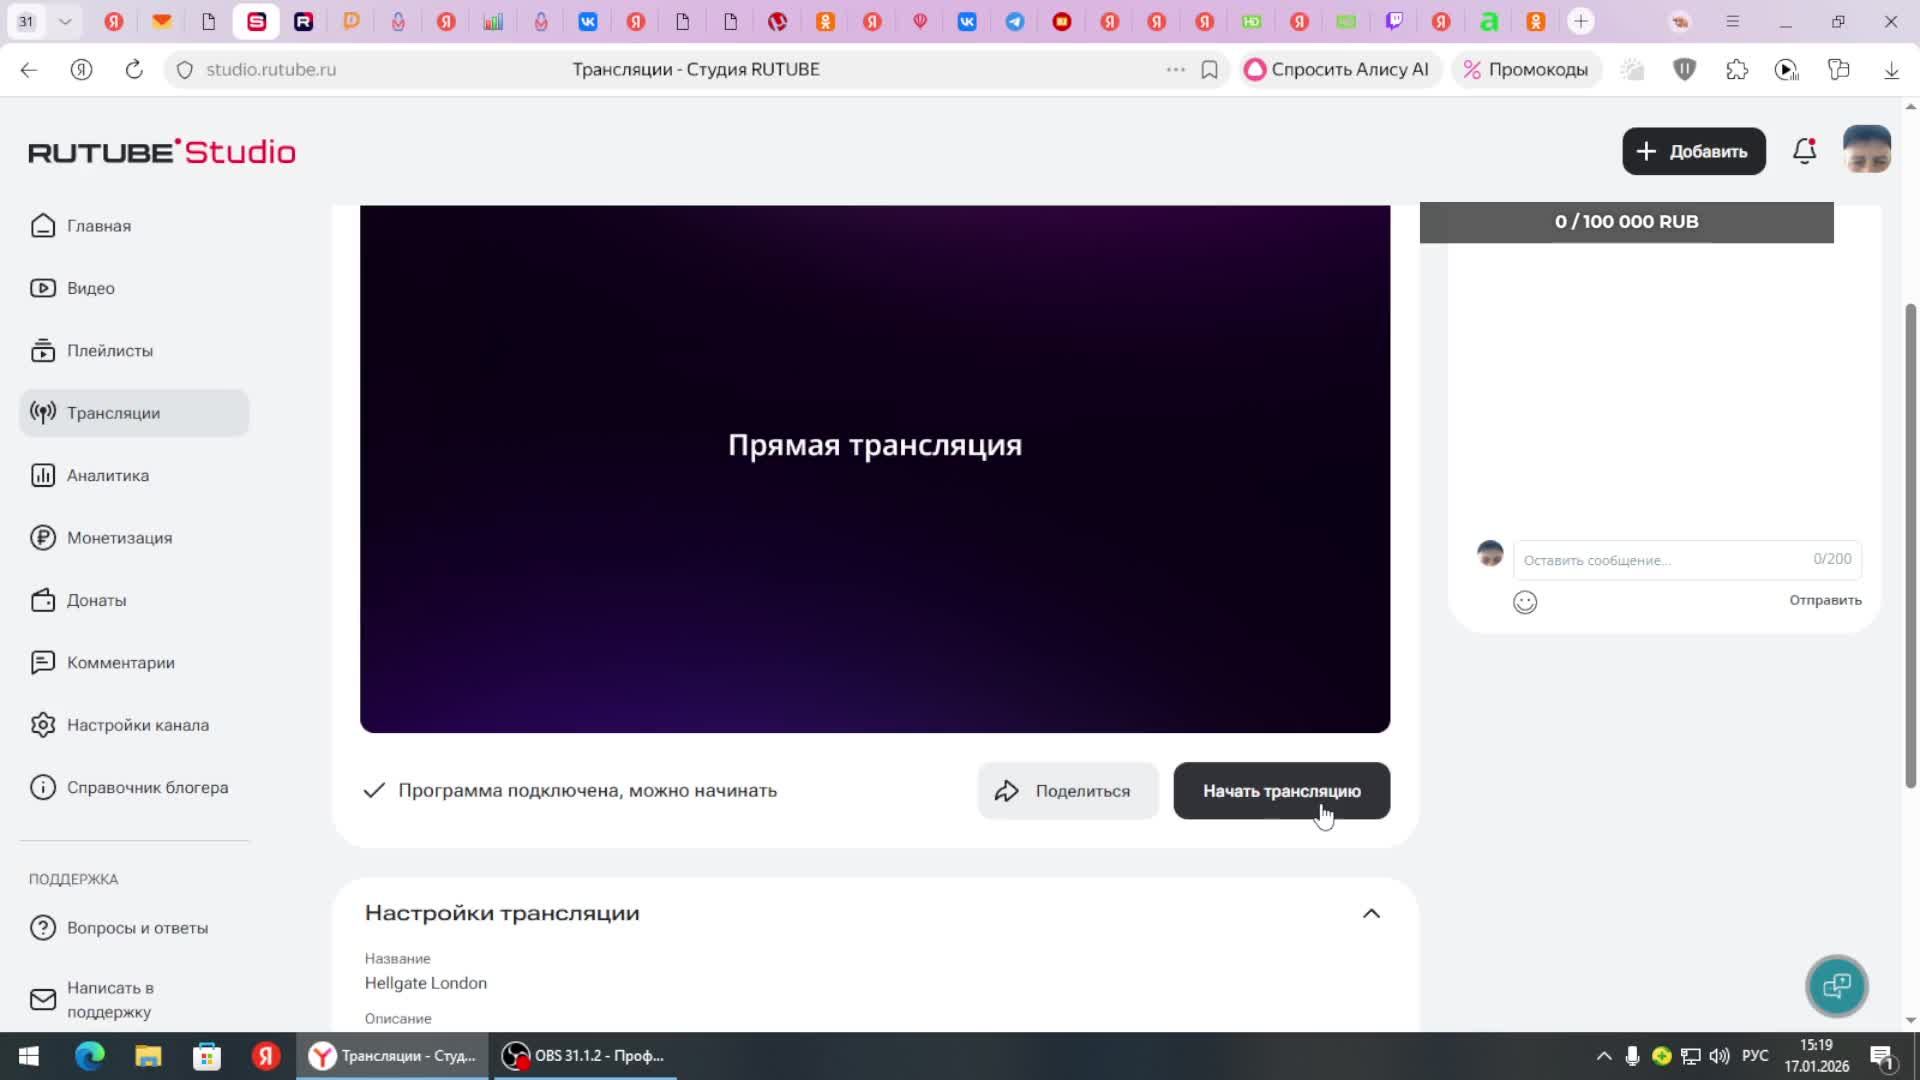Click the Поделиться button
The width and height of the screenshot is (1920, 1080).
pos(1067,791)
